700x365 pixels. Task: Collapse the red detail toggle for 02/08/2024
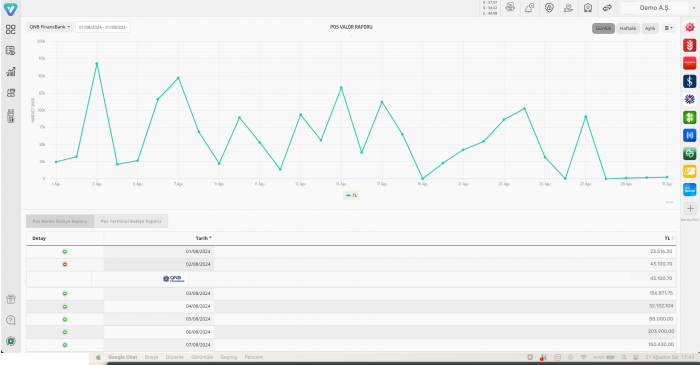coord(65,264)
